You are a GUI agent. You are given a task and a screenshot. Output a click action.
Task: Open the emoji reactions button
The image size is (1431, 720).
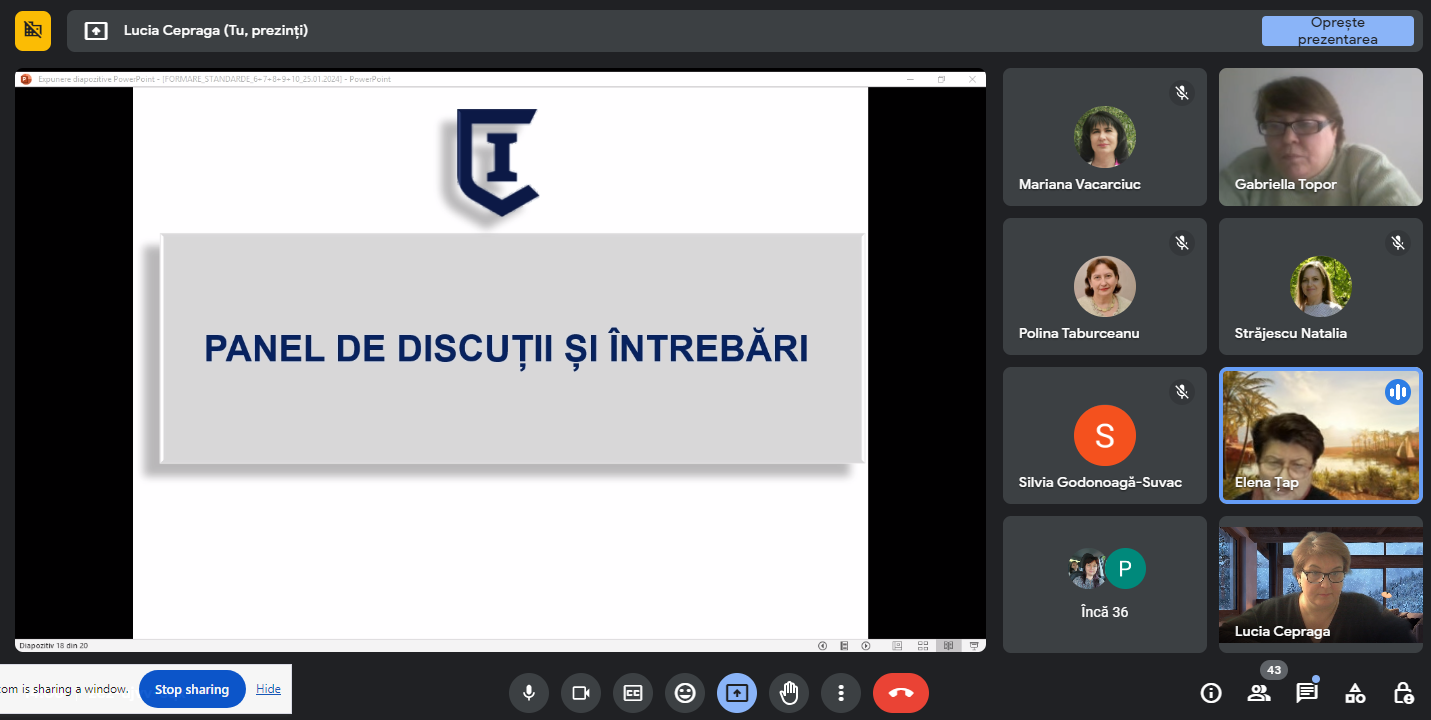click(685, 693)
